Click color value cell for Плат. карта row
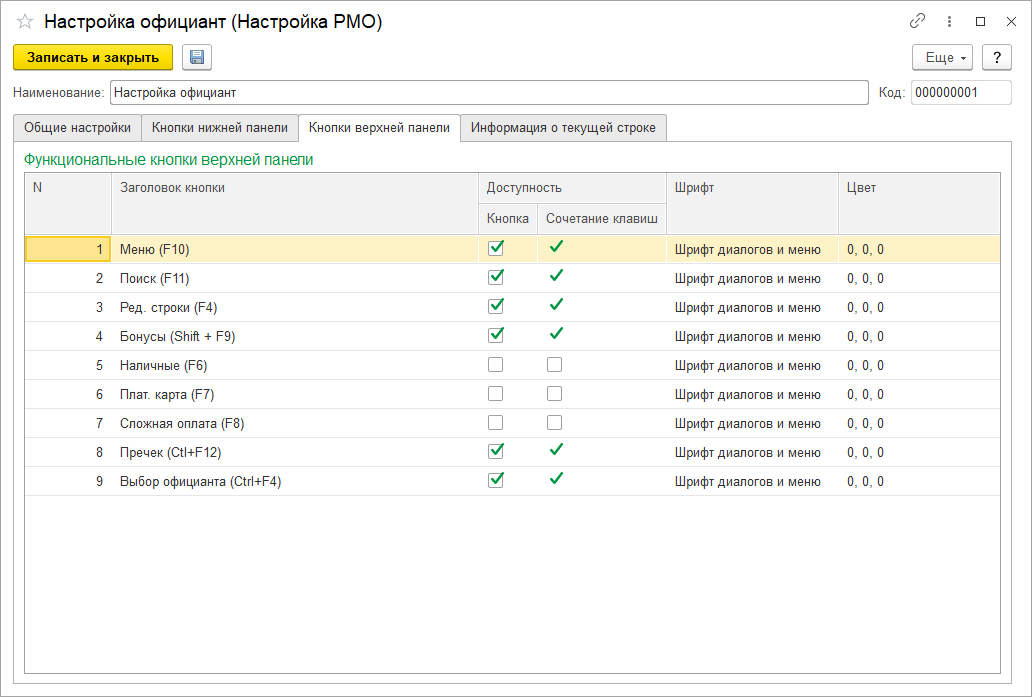This screenshot has width=1032, height=697. click(x=865, y=394)
